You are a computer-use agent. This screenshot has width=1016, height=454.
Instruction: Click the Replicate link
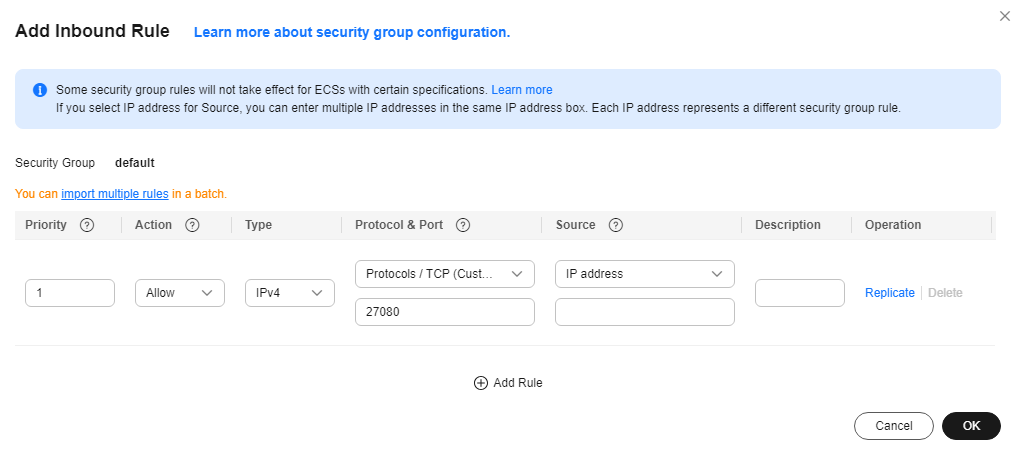(890, 293)
